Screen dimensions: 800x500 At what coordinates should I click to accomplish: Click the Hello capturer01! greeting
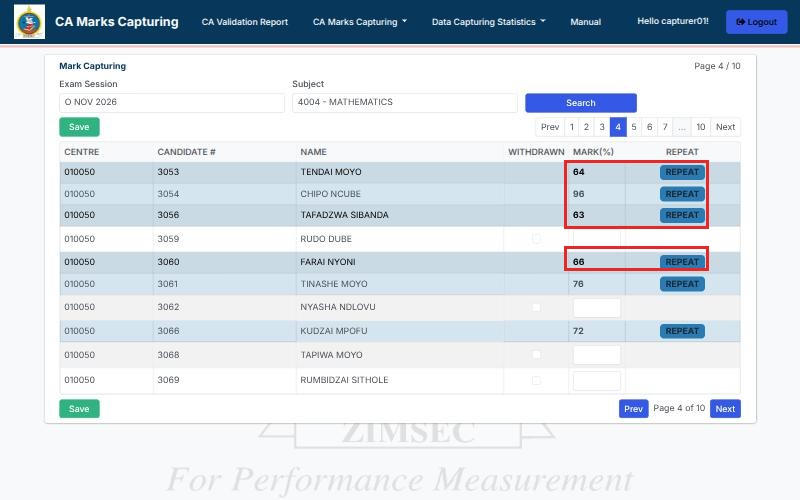tap(672, 21)
